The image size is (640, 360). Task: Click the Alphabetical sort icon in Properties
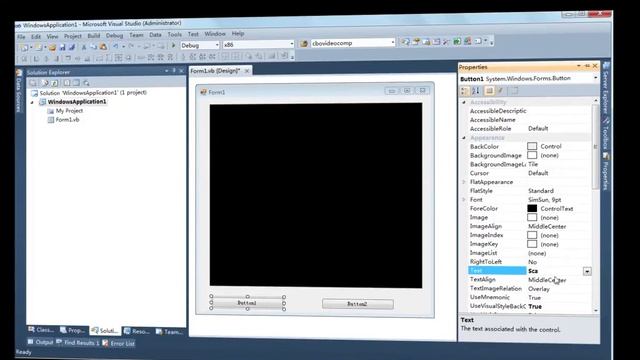[476, 91]
